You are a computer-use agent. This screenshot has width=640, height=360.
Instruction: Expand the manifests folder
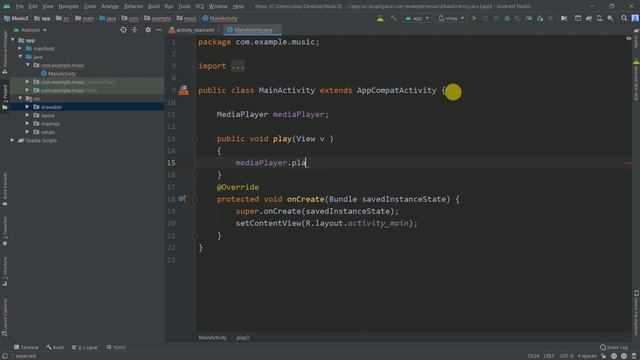pos(20,48)
